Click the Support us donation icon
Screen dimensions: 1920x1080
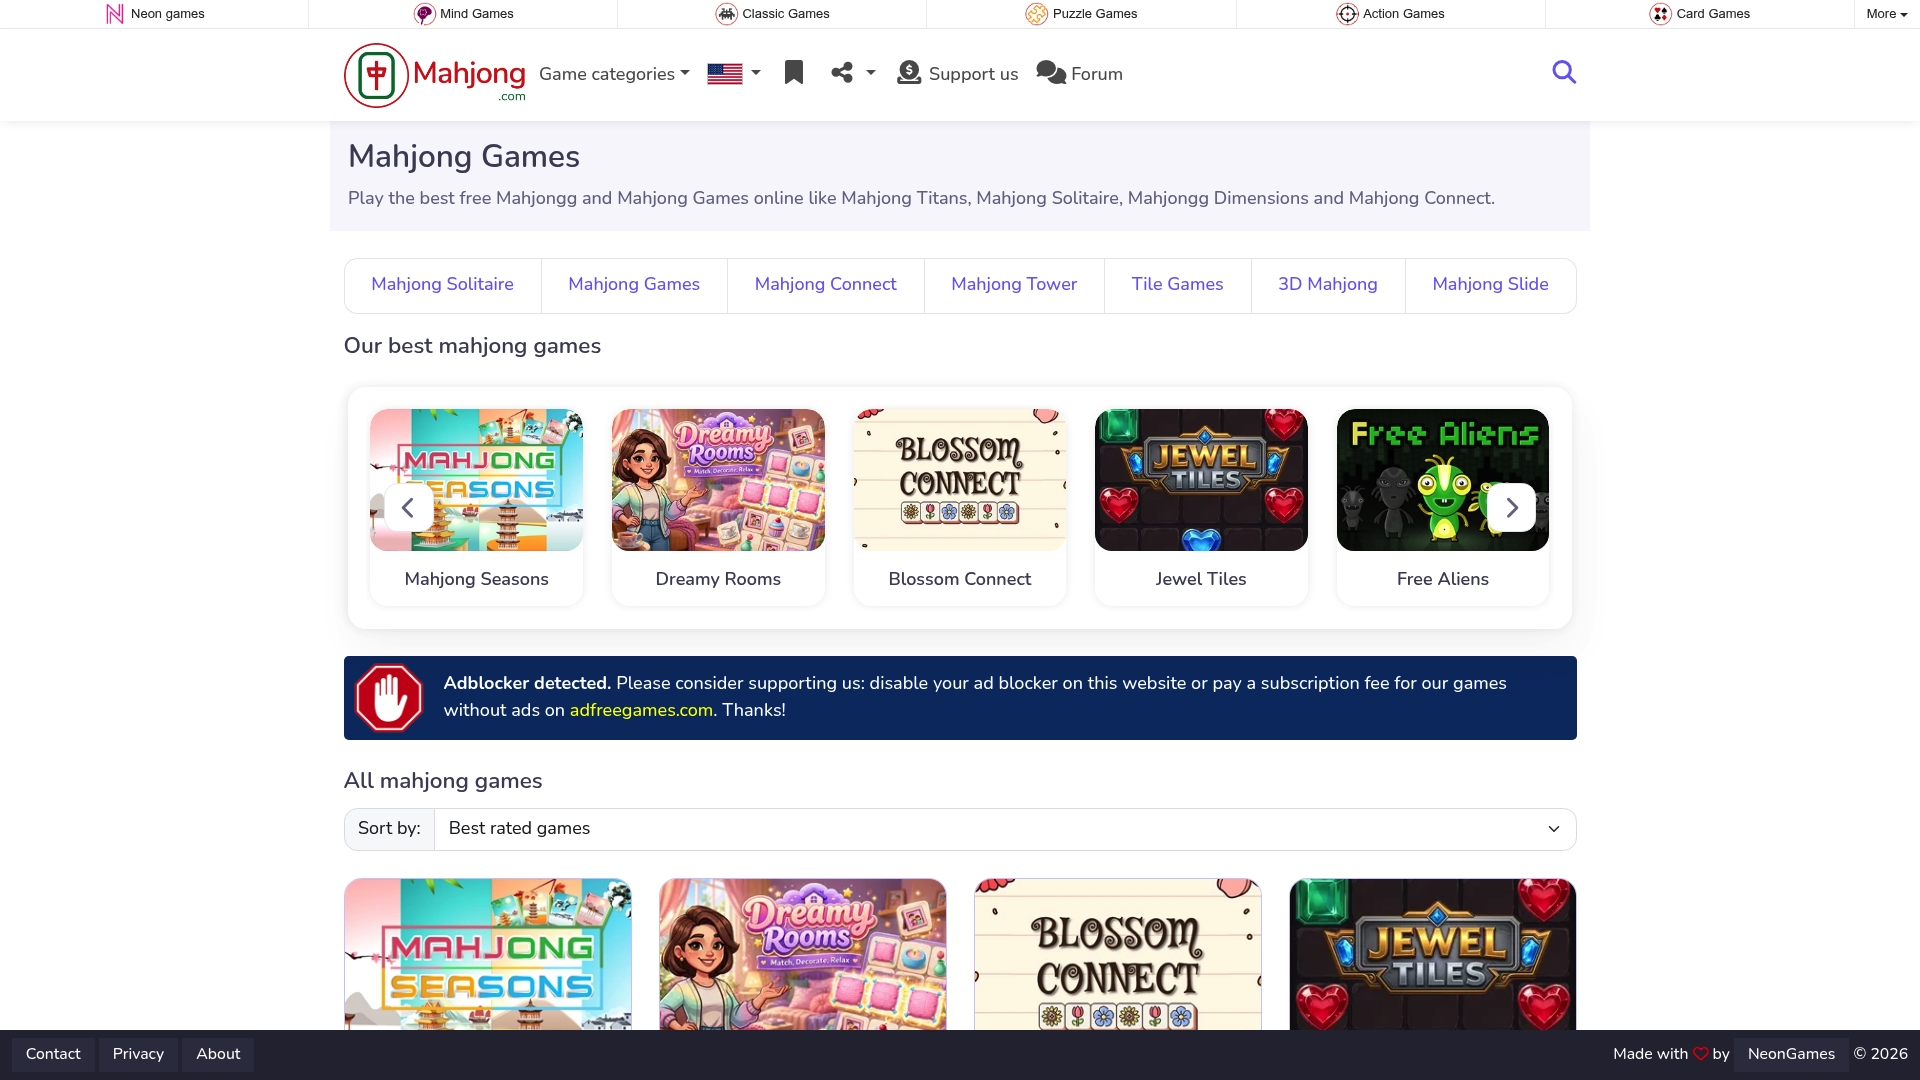point(909,73)
